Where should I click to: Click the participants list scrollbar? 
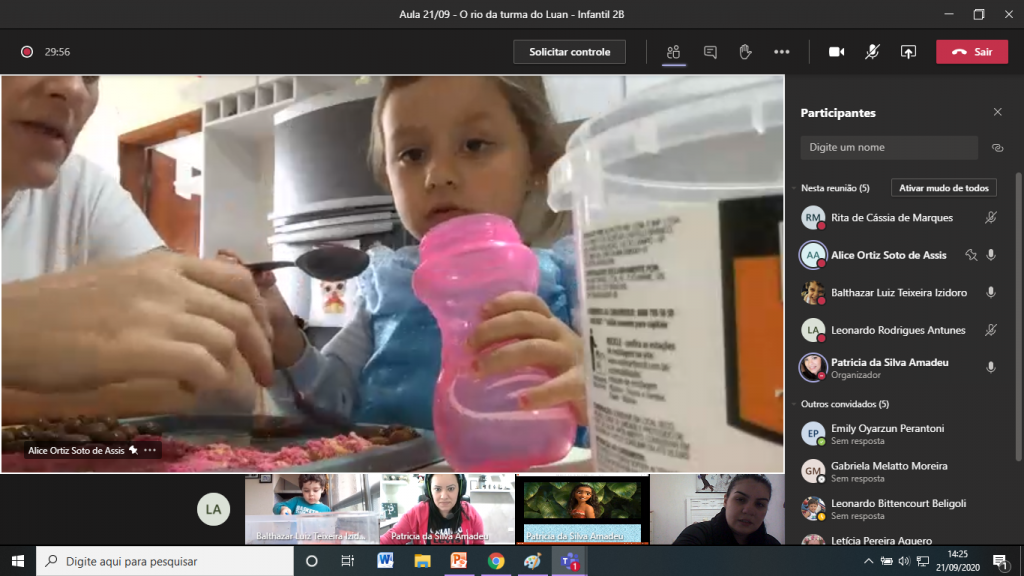pyautogui.click(x=1018, y=300)
